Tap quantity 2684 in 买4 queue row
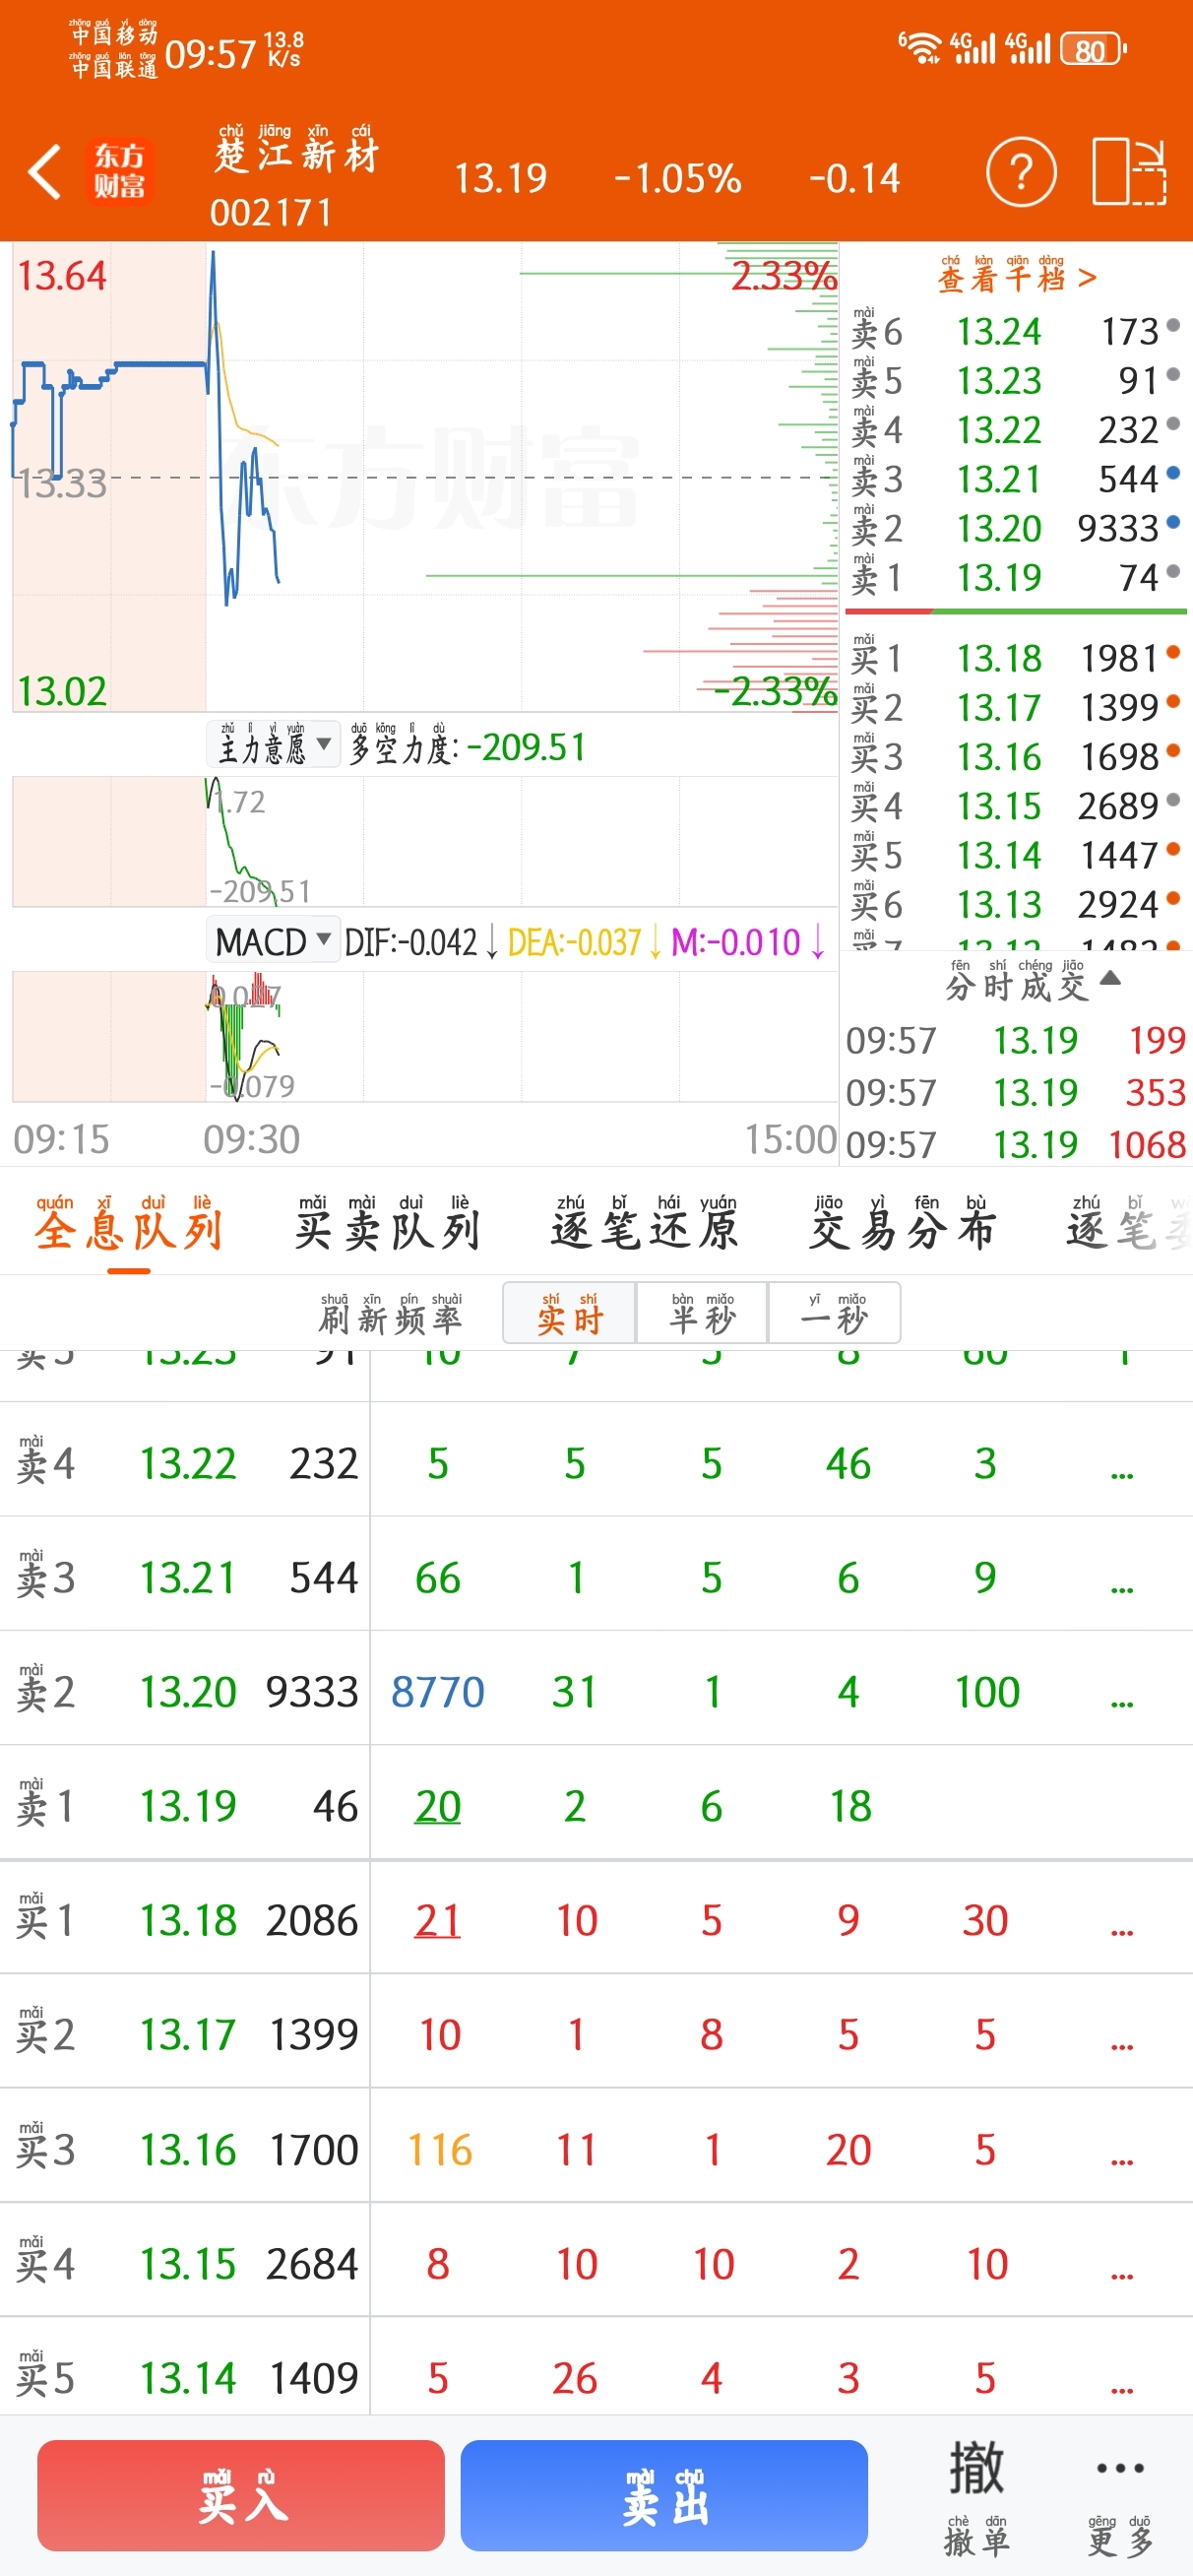The height and width of the screenshot is (2576, 1193). point(312,2263)
